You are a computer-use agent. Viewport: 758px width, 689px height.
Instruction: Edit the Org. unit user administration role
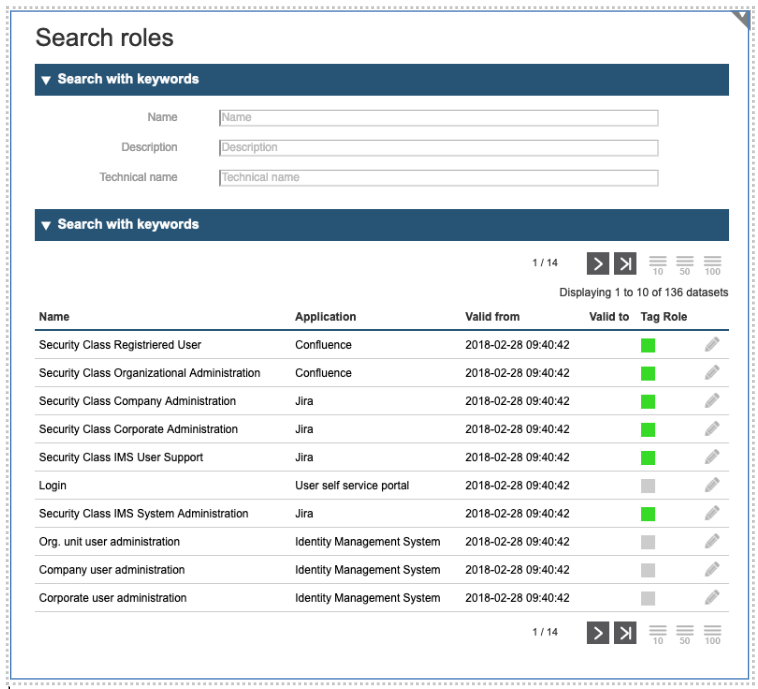(x=712, y=541)
